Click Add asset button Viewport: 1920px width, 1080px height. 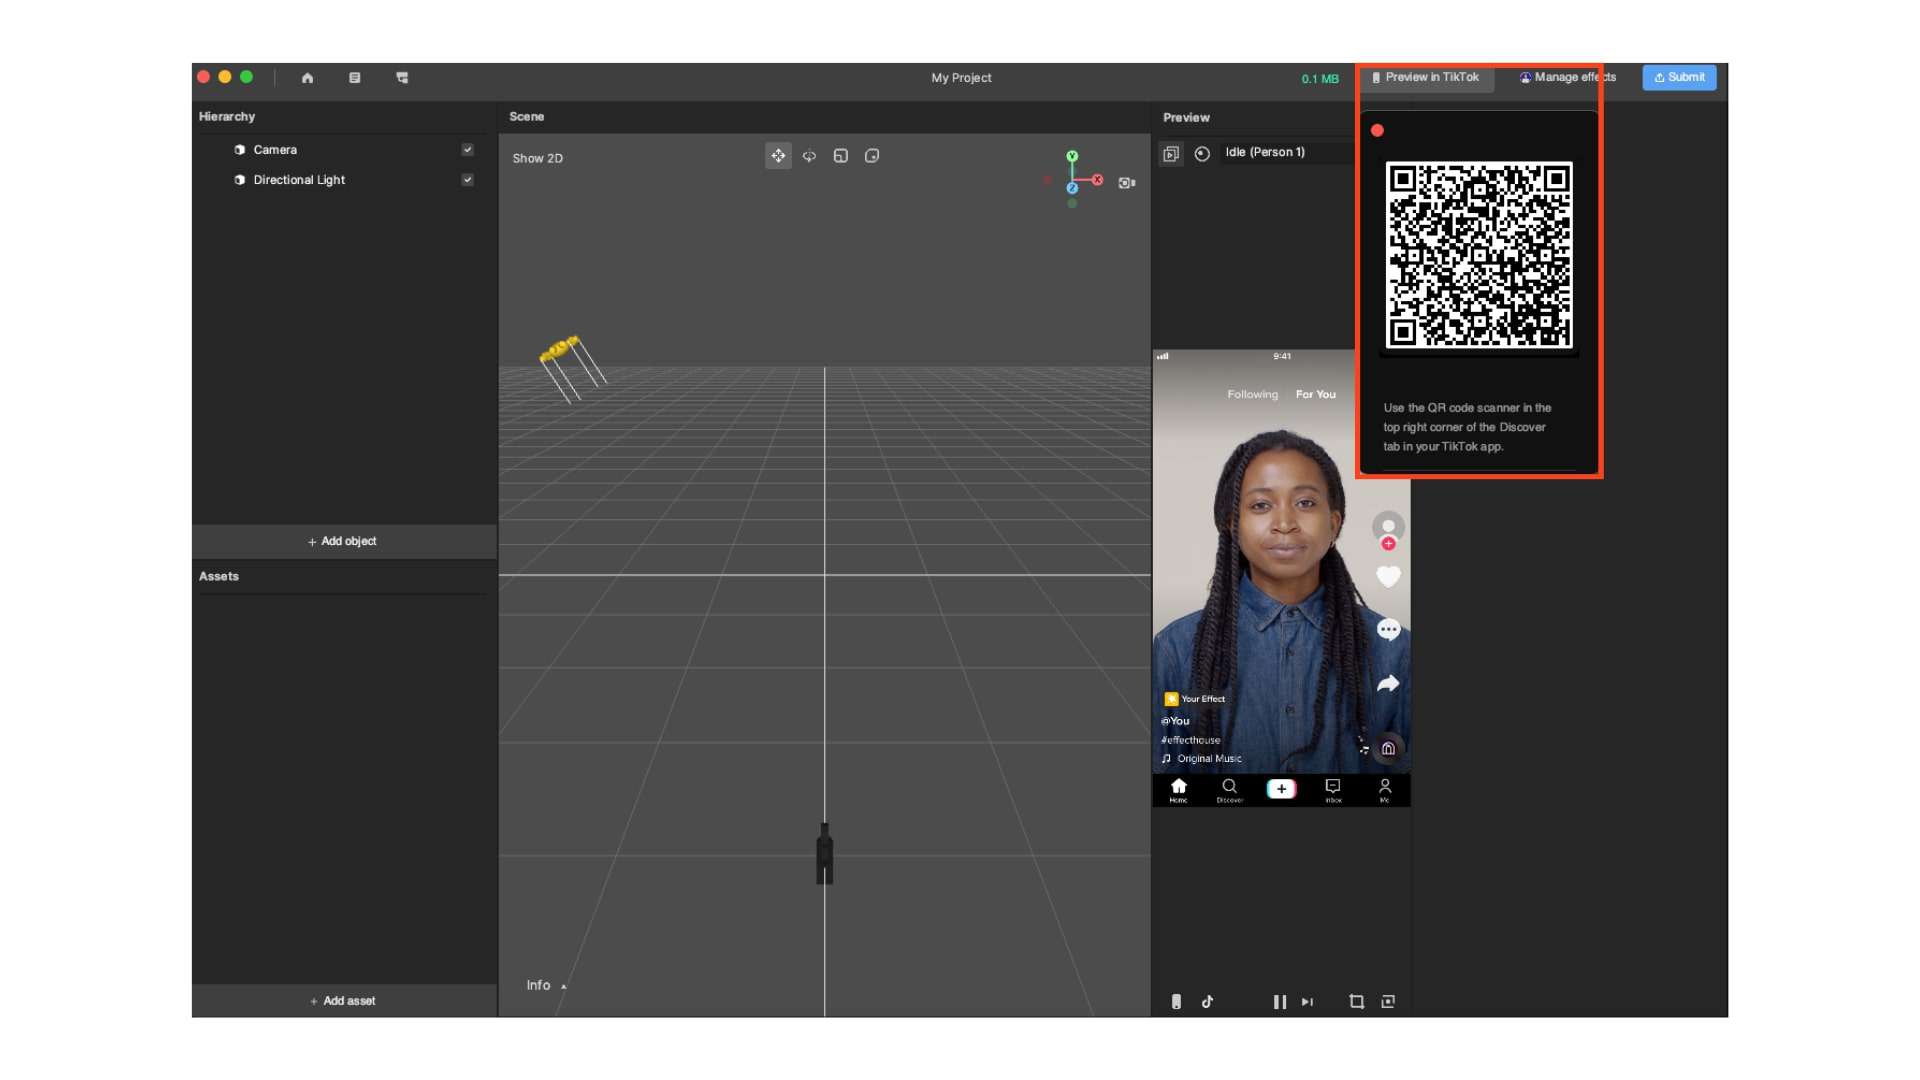(x=343, y=1001)
